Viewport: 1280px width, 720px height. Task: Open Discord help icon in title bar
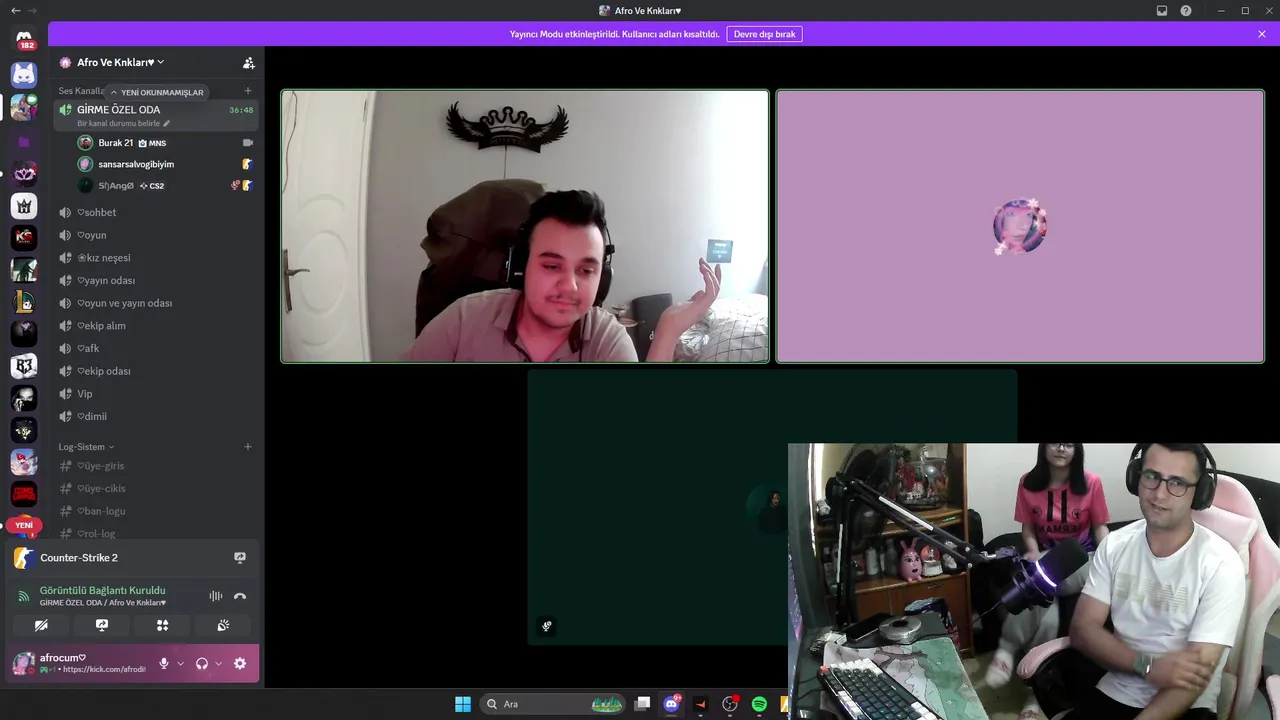pos(1186,11)
